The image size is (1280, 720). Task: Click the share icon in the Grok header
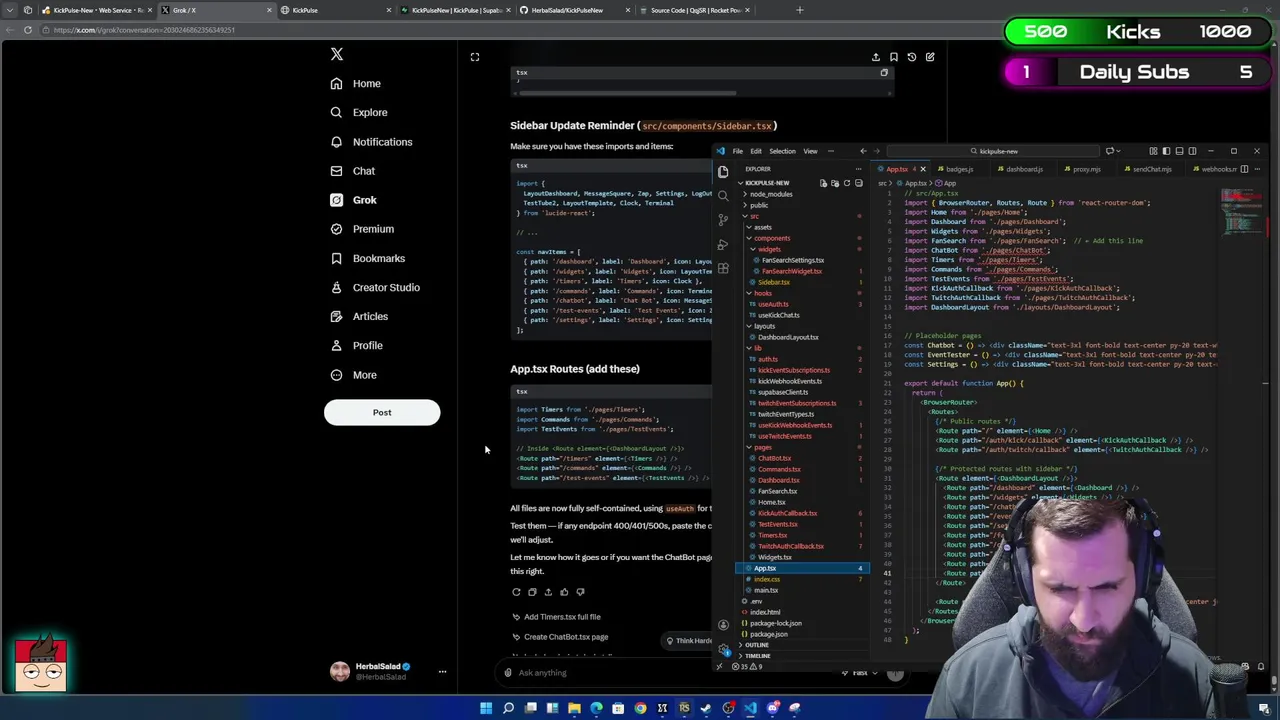coord(876,57)
